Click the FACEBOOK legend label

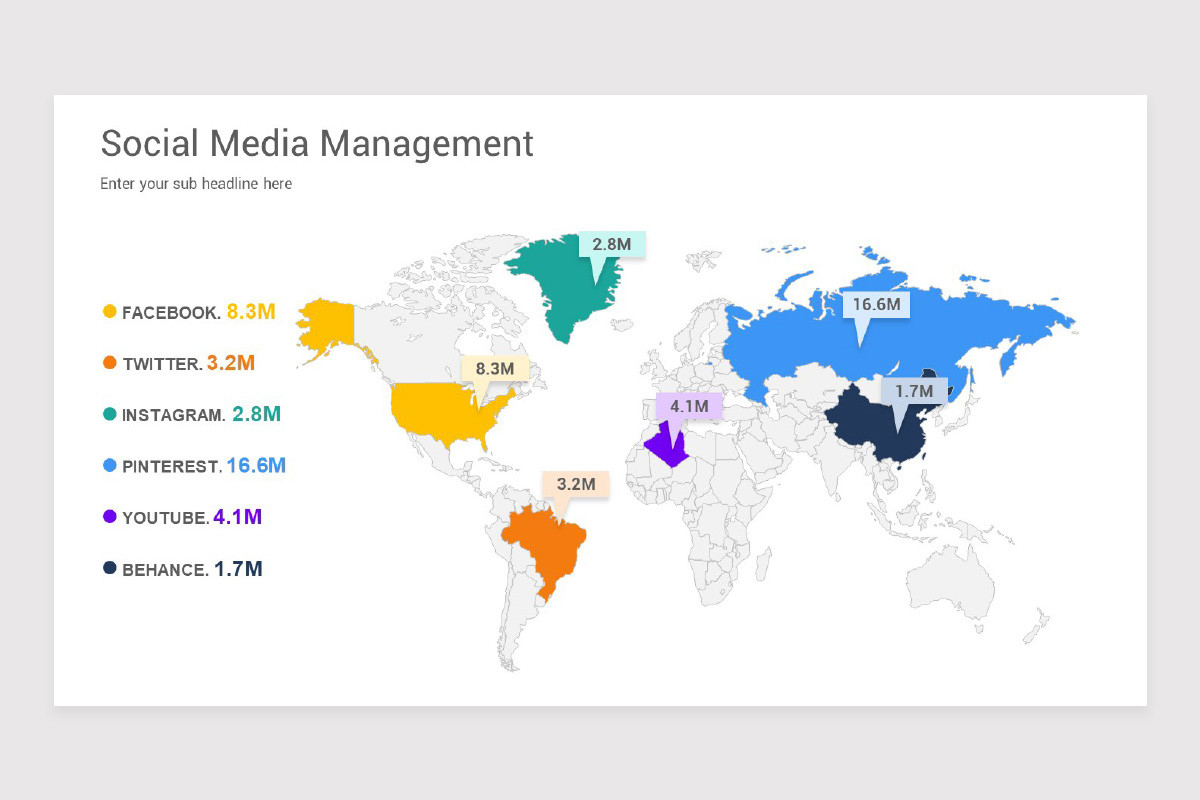tap(171, 313)
